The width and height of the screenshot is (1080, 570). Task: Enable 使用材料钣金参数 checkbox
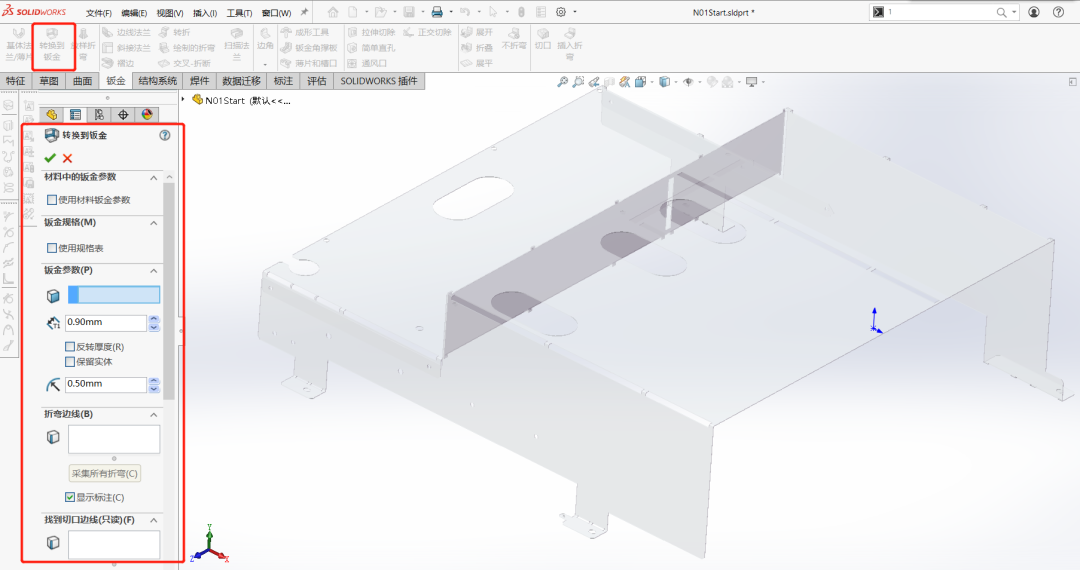[52, 200]
